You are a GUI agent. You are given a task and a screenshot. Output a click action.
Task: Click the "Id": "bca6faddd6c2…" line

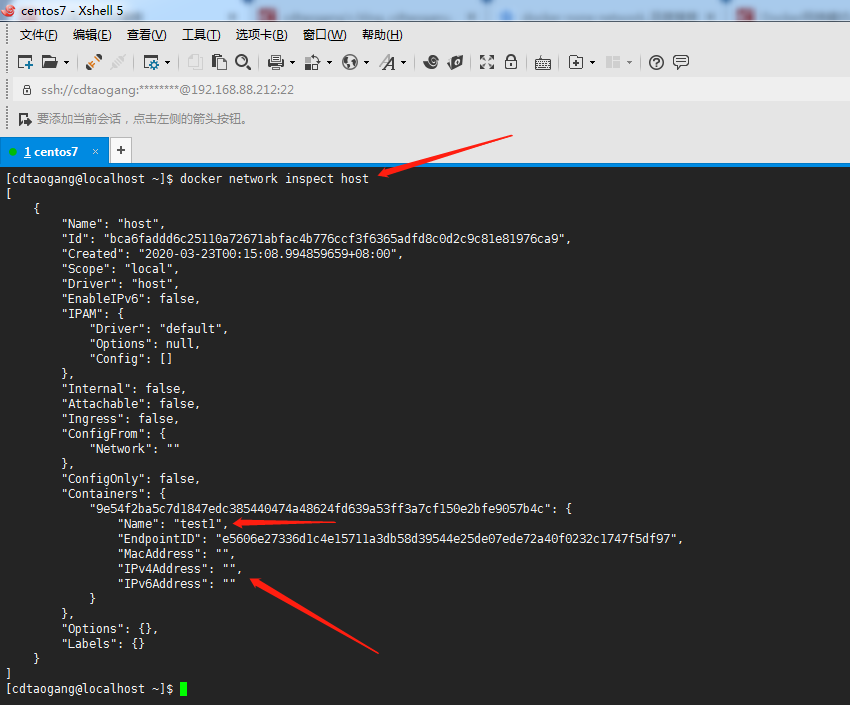(x=317, y=239)
